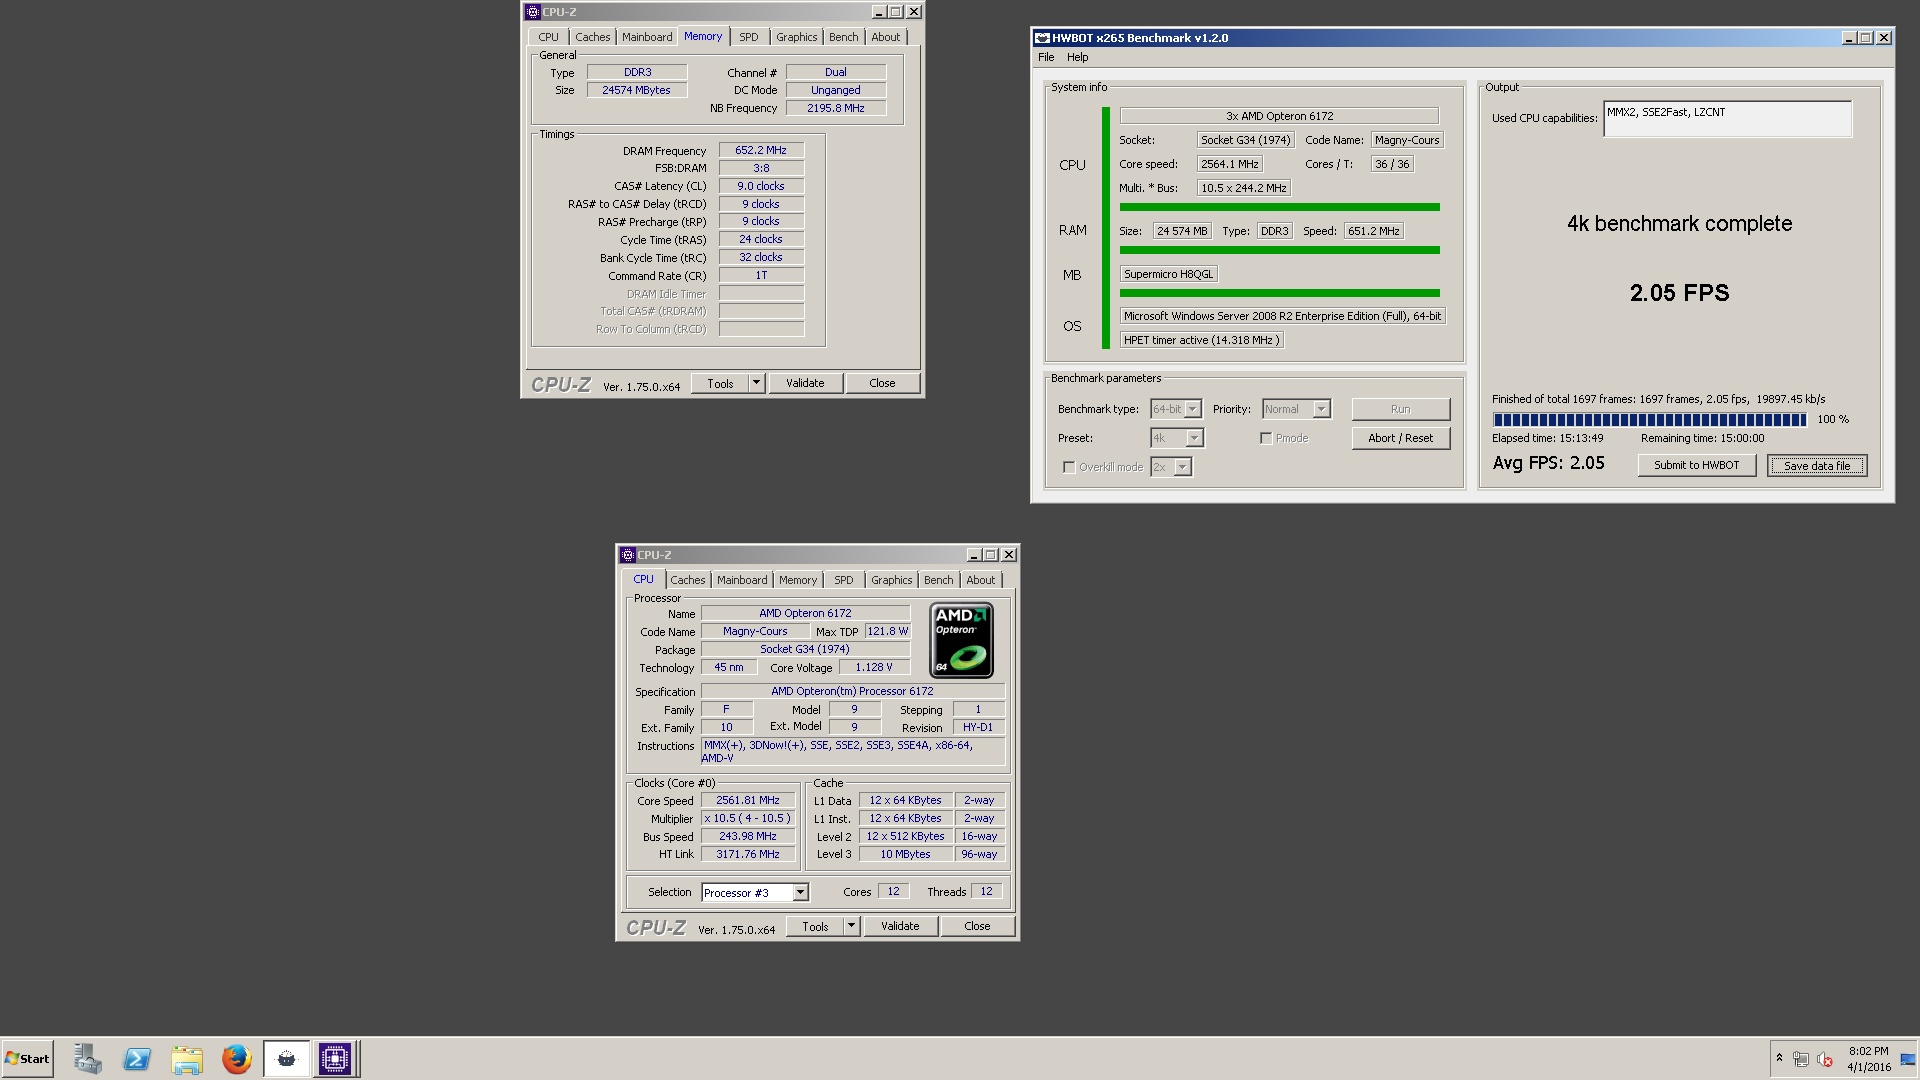Click the Instructions list field in CPU-Z
Image resolution: width=1920 pixels, height=1080 pixels.
853,752
